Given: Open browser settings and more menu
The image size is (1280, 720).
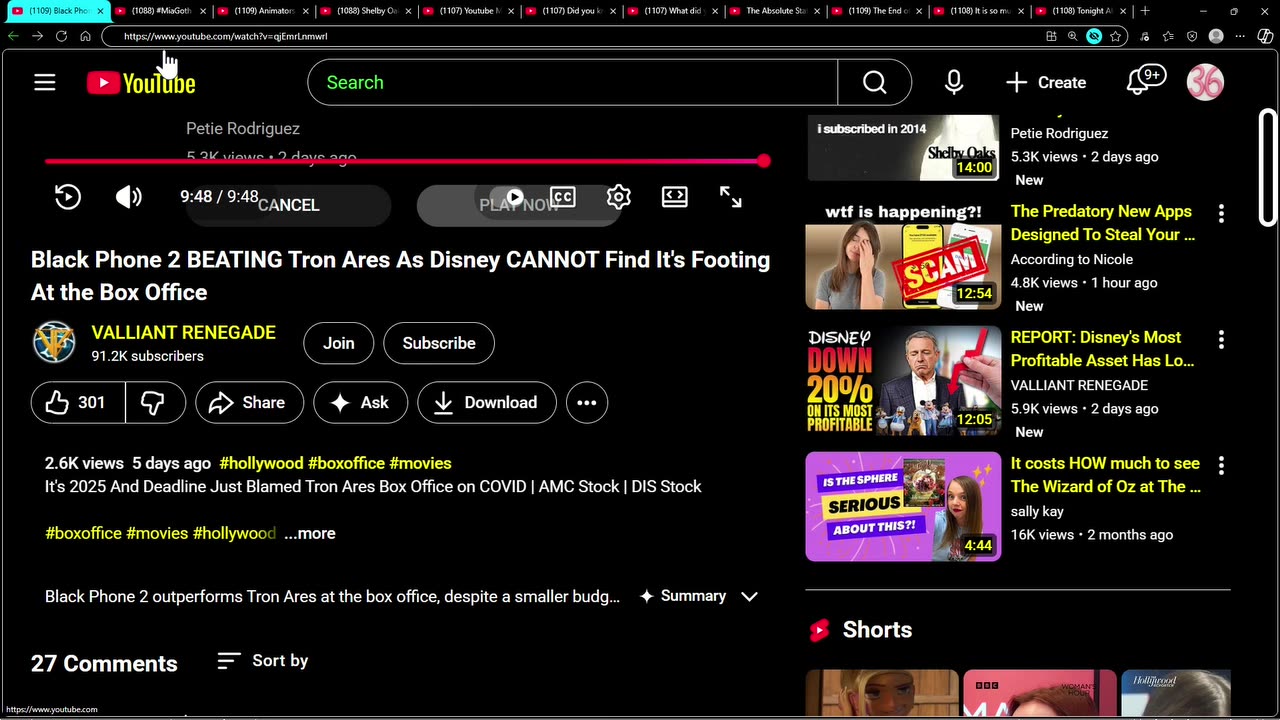Looking at the screenshot, I should tap(1240, 36).
